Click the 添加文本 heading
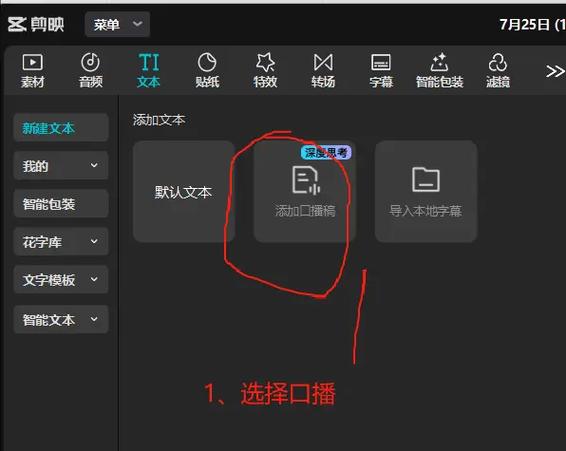This screenshot has height=451, width=566. [x=159, y=120]
